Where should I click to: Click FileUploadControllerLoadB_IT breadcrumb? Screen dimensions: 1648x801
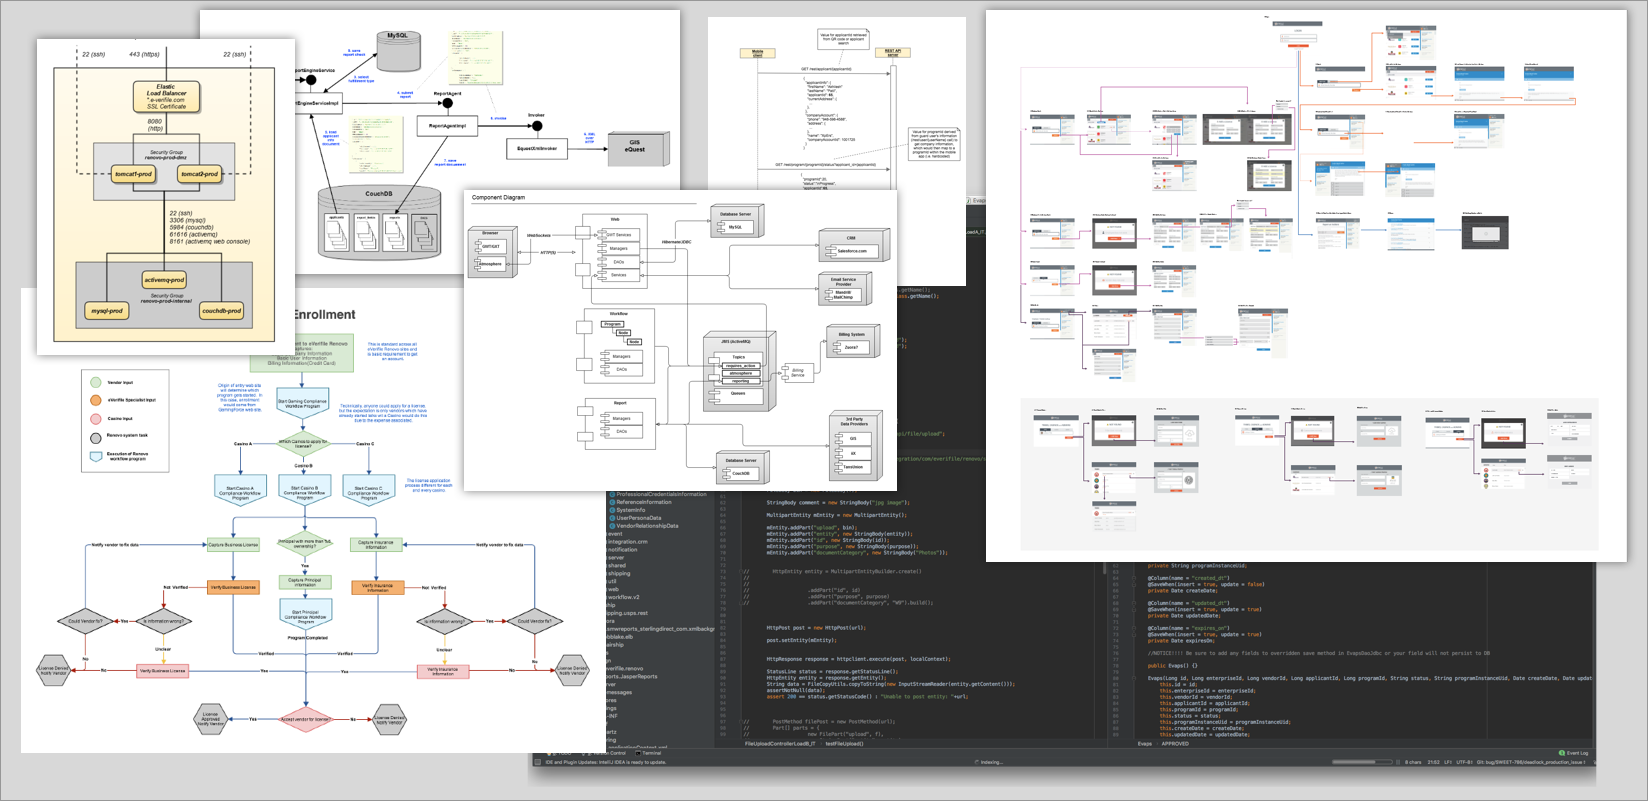pyautogui.click(x=780, y=744)
